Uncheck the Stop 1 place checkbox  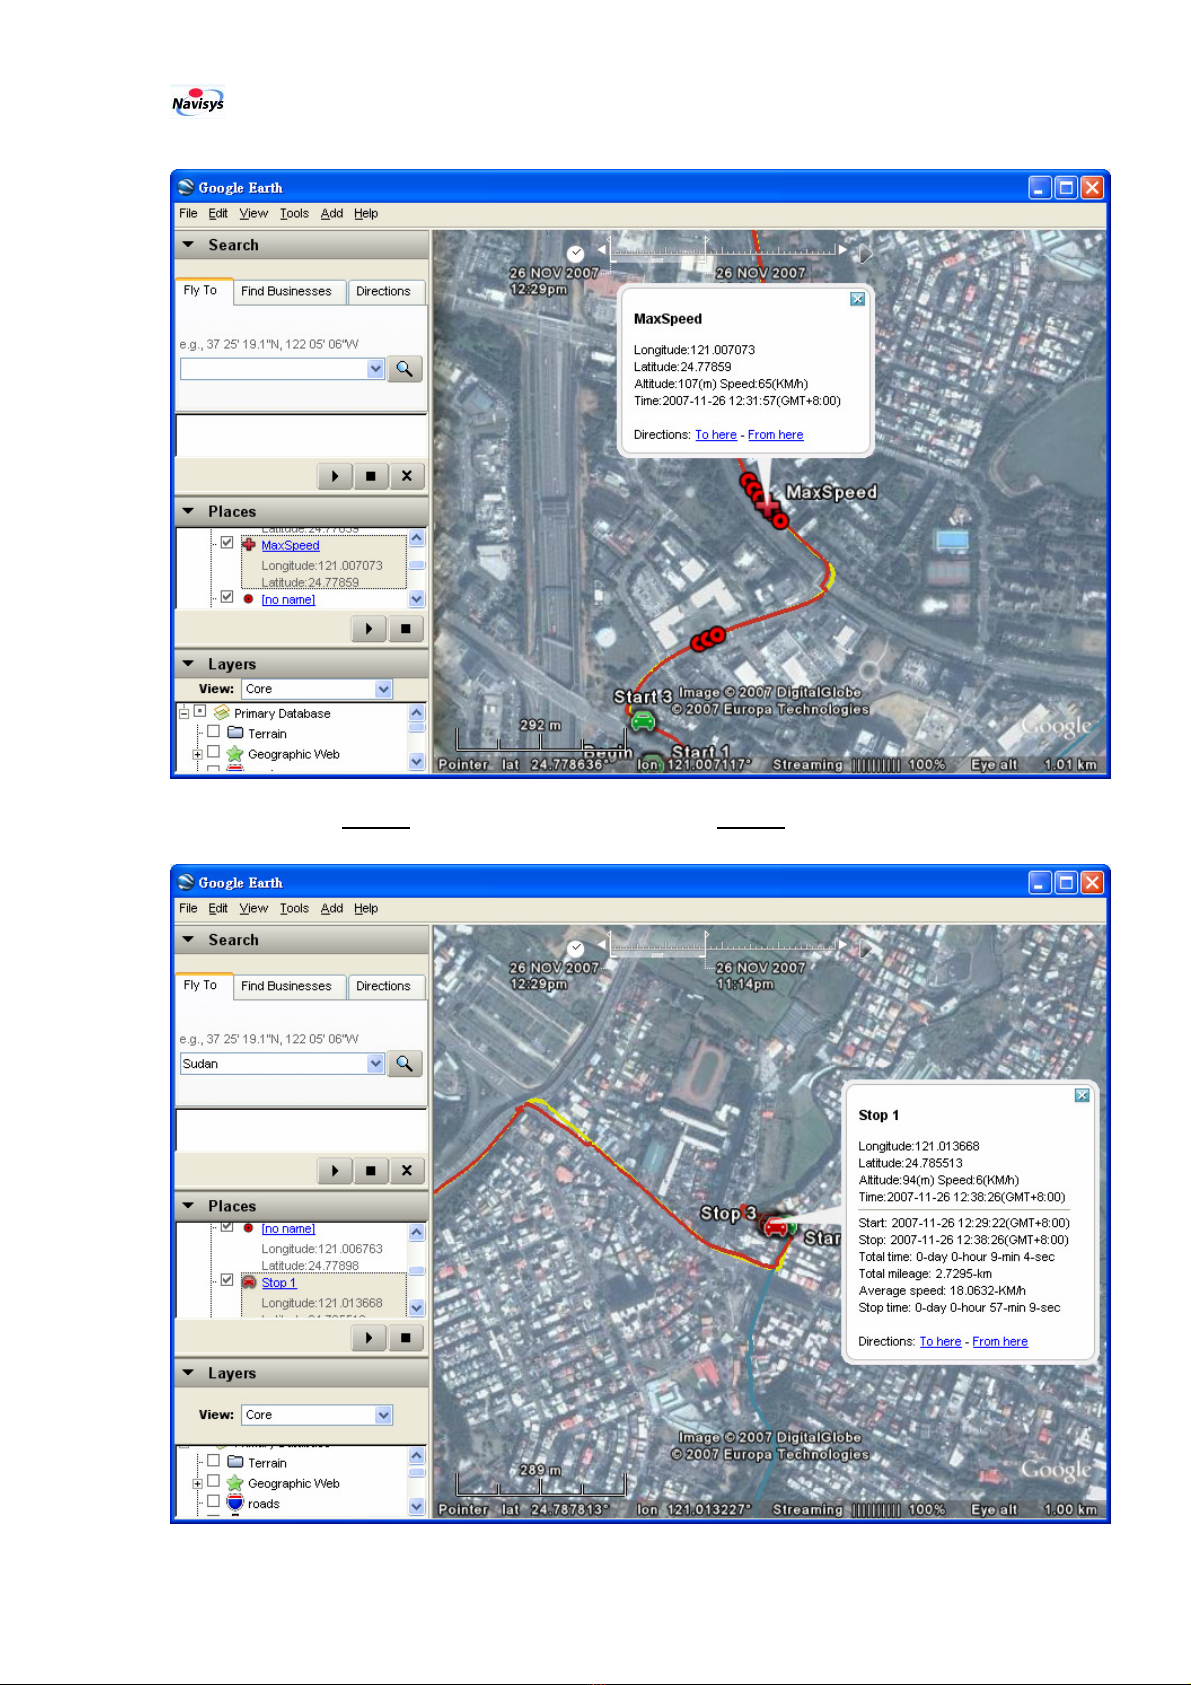point(227,1280)
